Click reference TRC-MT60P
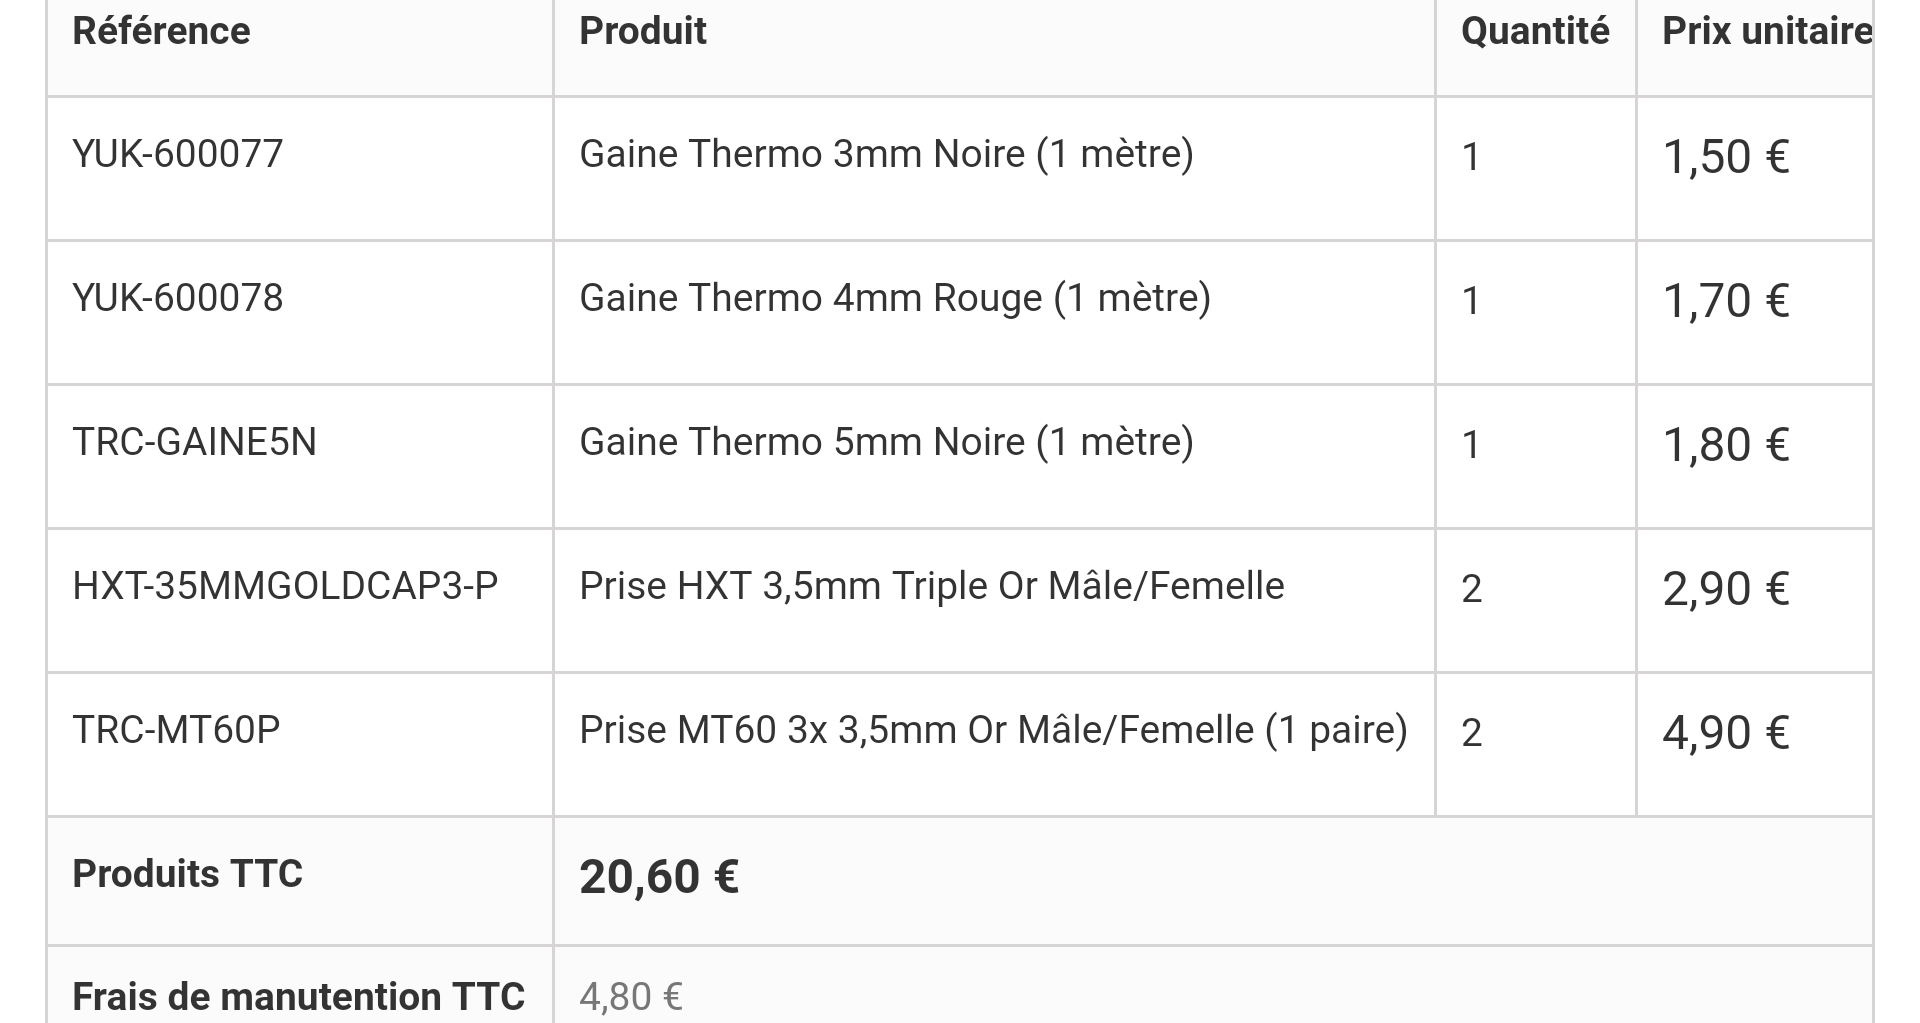 click(176, 730)
